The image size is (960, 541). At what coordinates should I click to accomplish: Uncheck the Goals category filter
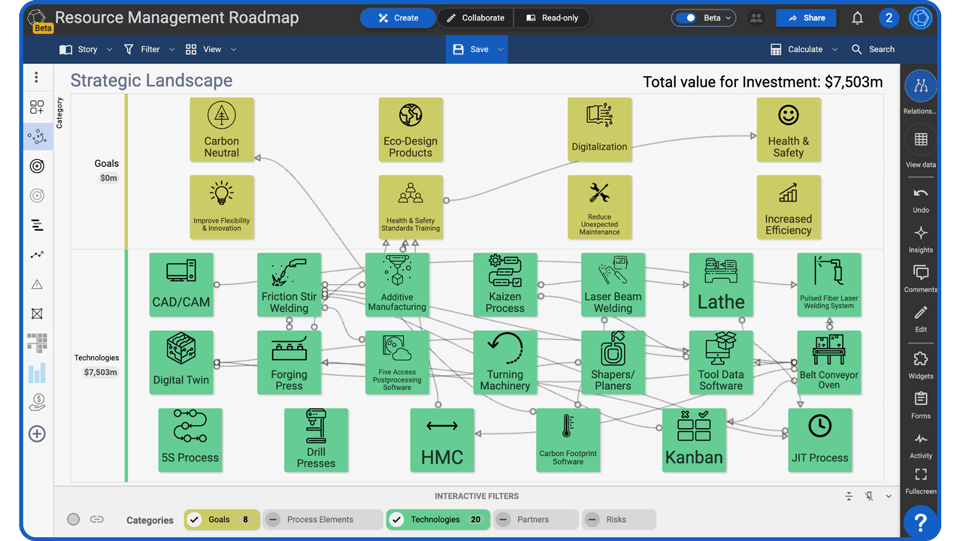point(195,520)
